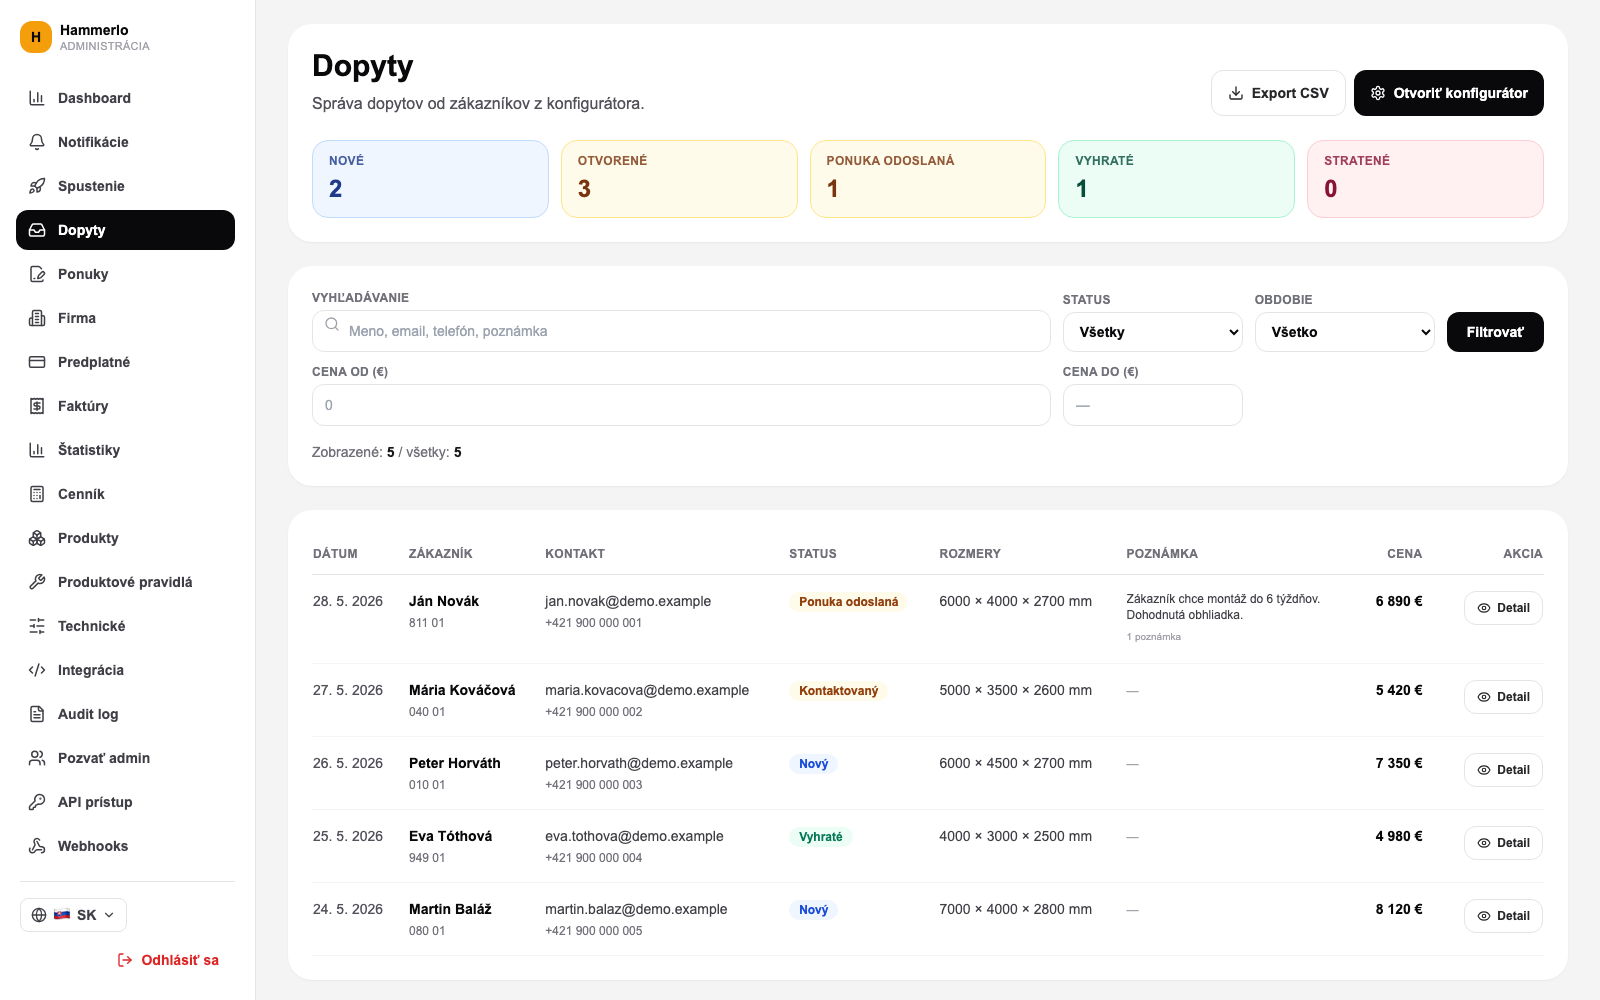View Detail for Ján Novák
1600x1000 pixels.
pyautogui.click(x=1503, y=608)
